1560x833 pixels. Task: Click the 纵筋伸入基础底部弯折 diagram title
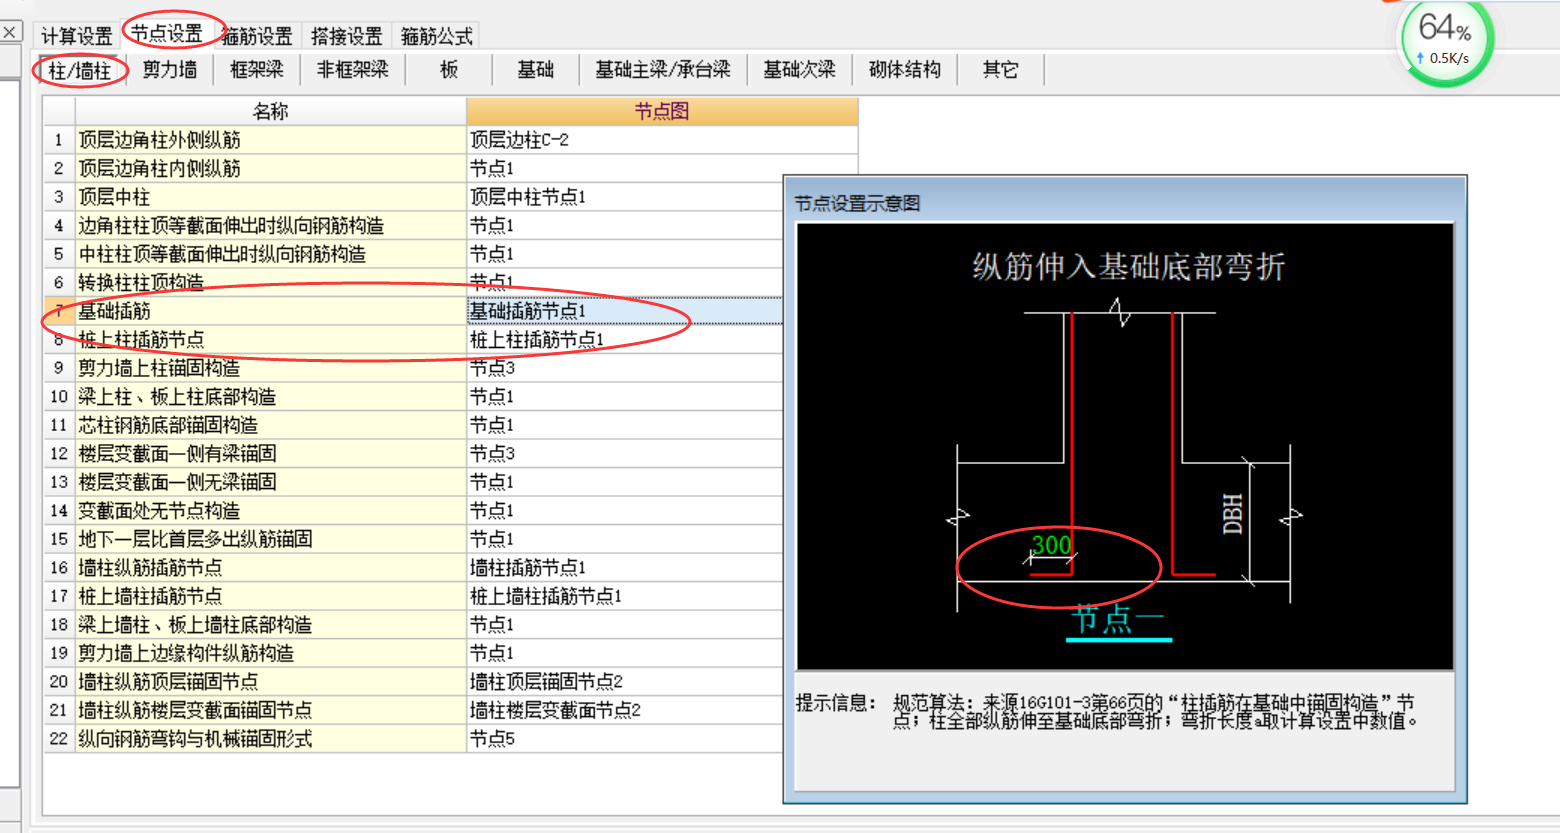(x=1128, y=267)
